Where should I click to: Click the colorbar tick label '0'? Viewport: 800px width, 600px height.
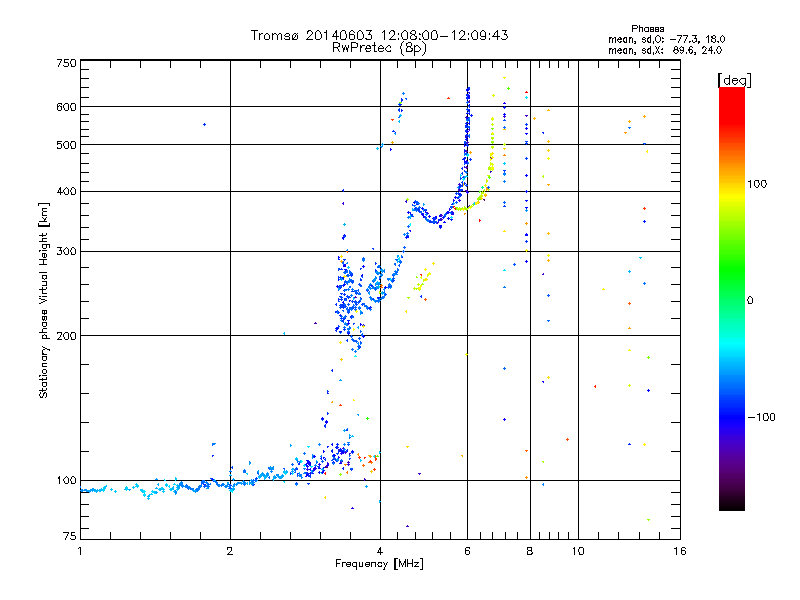click(x=750, y=300)
